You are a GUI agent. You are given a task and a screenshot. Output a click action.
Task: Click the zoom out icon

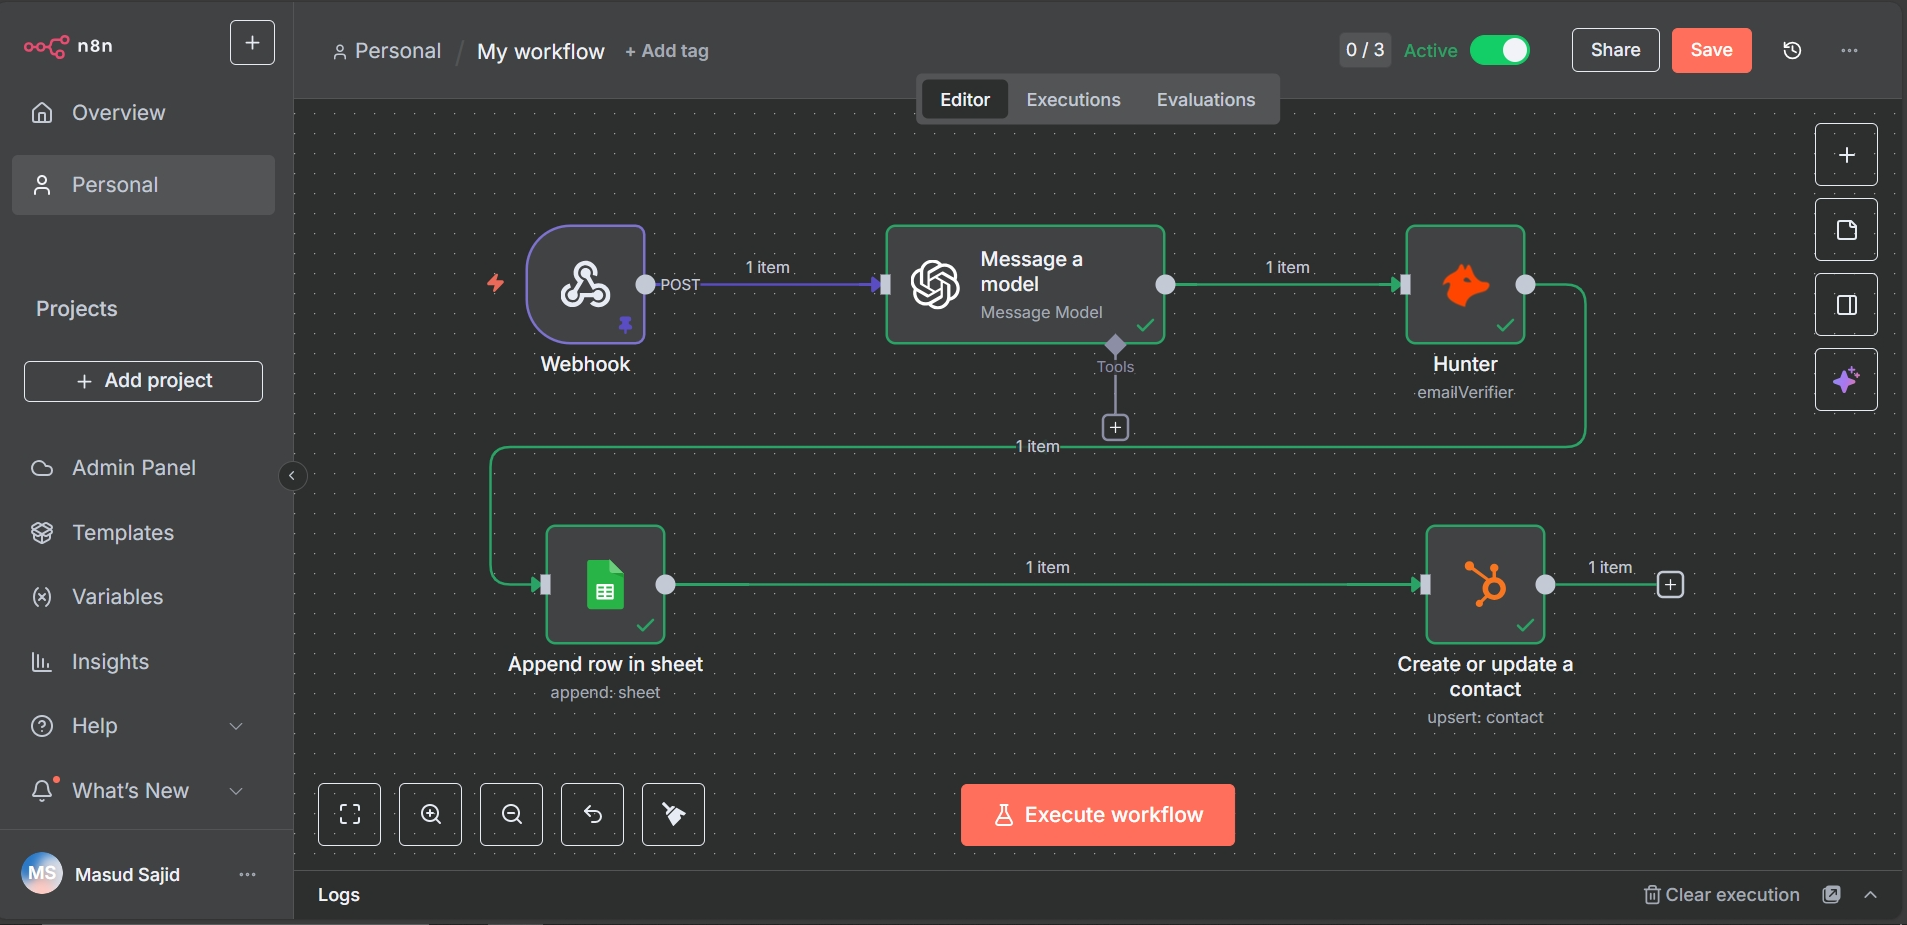[x=512, y=815]
